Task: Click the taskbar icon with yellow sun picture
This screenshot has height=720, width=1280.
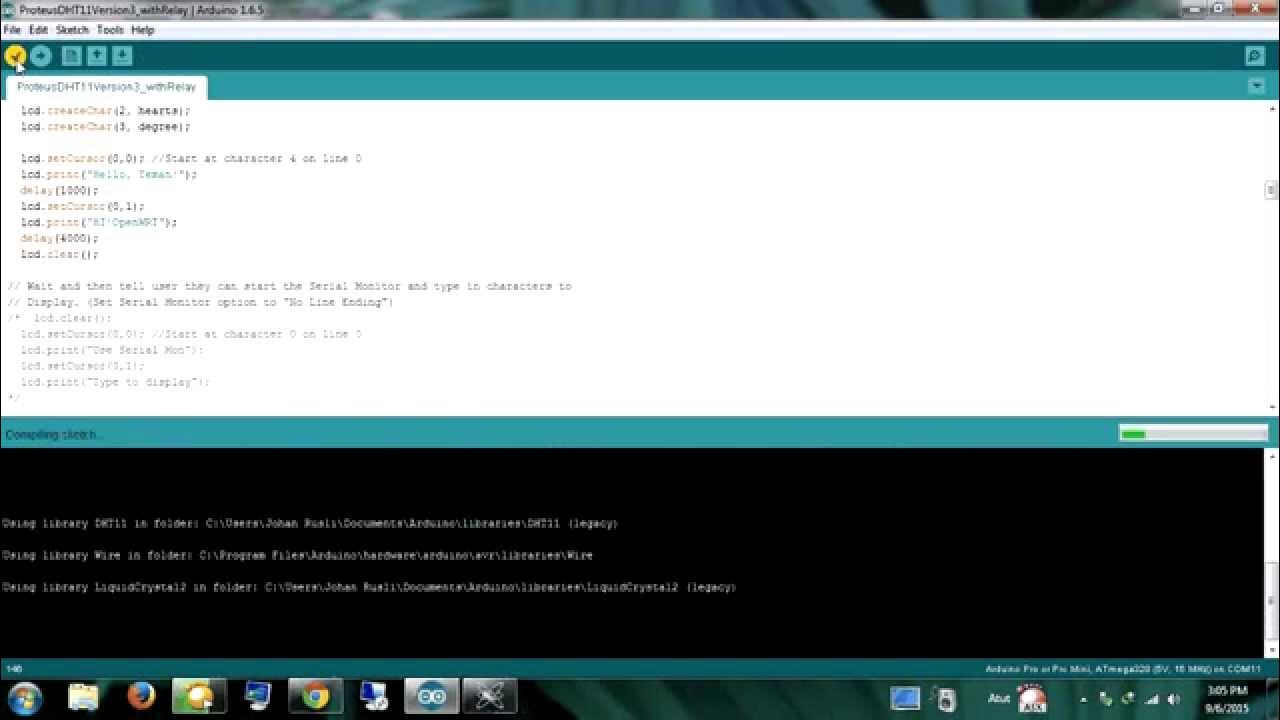Action: (x=199, y=697)
